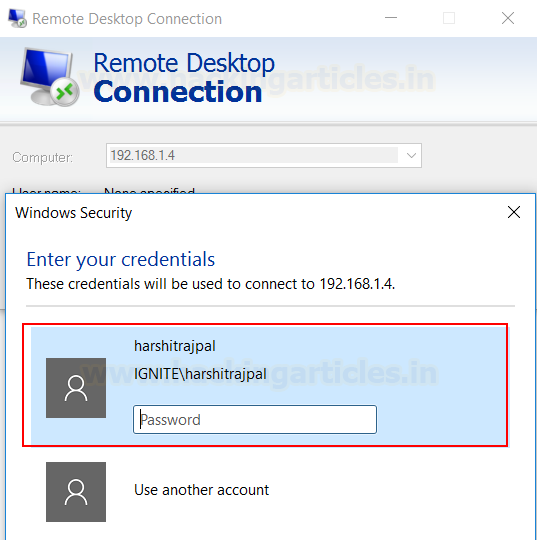Minimize the Remote Desktop Connection window
Viewport: 537px width, 540px height.
(391, 18)
